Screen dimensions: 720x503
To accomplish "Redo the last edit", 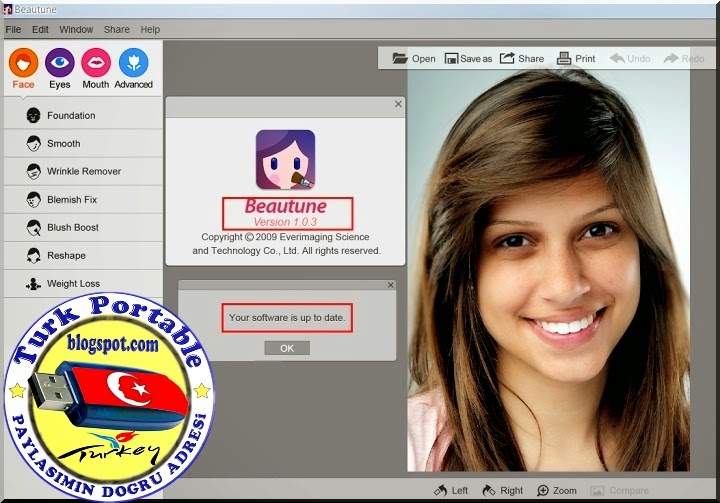I will click(684, 58).
